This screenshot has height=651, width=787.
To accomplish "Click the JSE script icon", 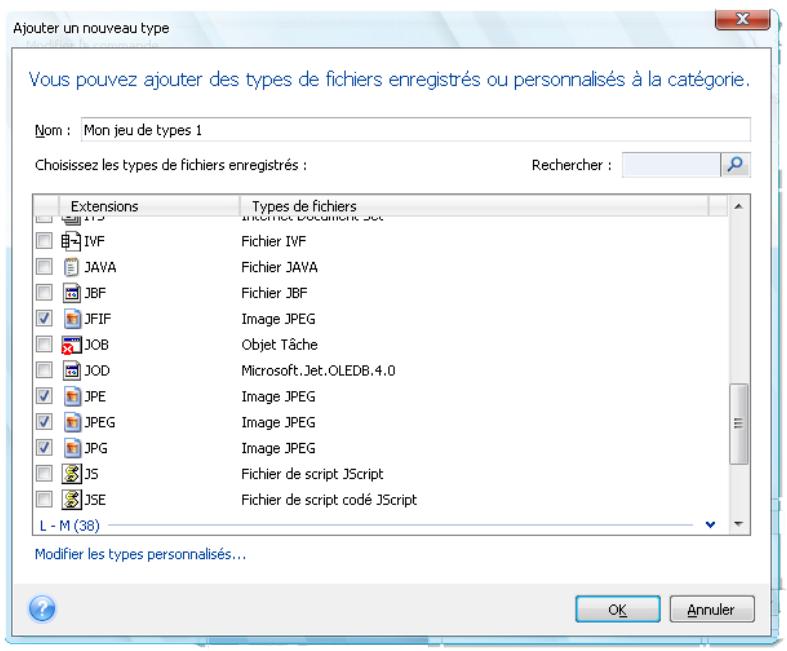I will (x=71, y=500).
